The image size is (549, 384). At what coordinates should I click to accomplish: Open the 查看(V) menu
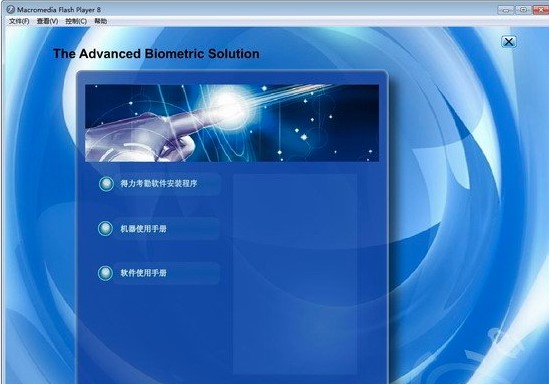point(47,21)
